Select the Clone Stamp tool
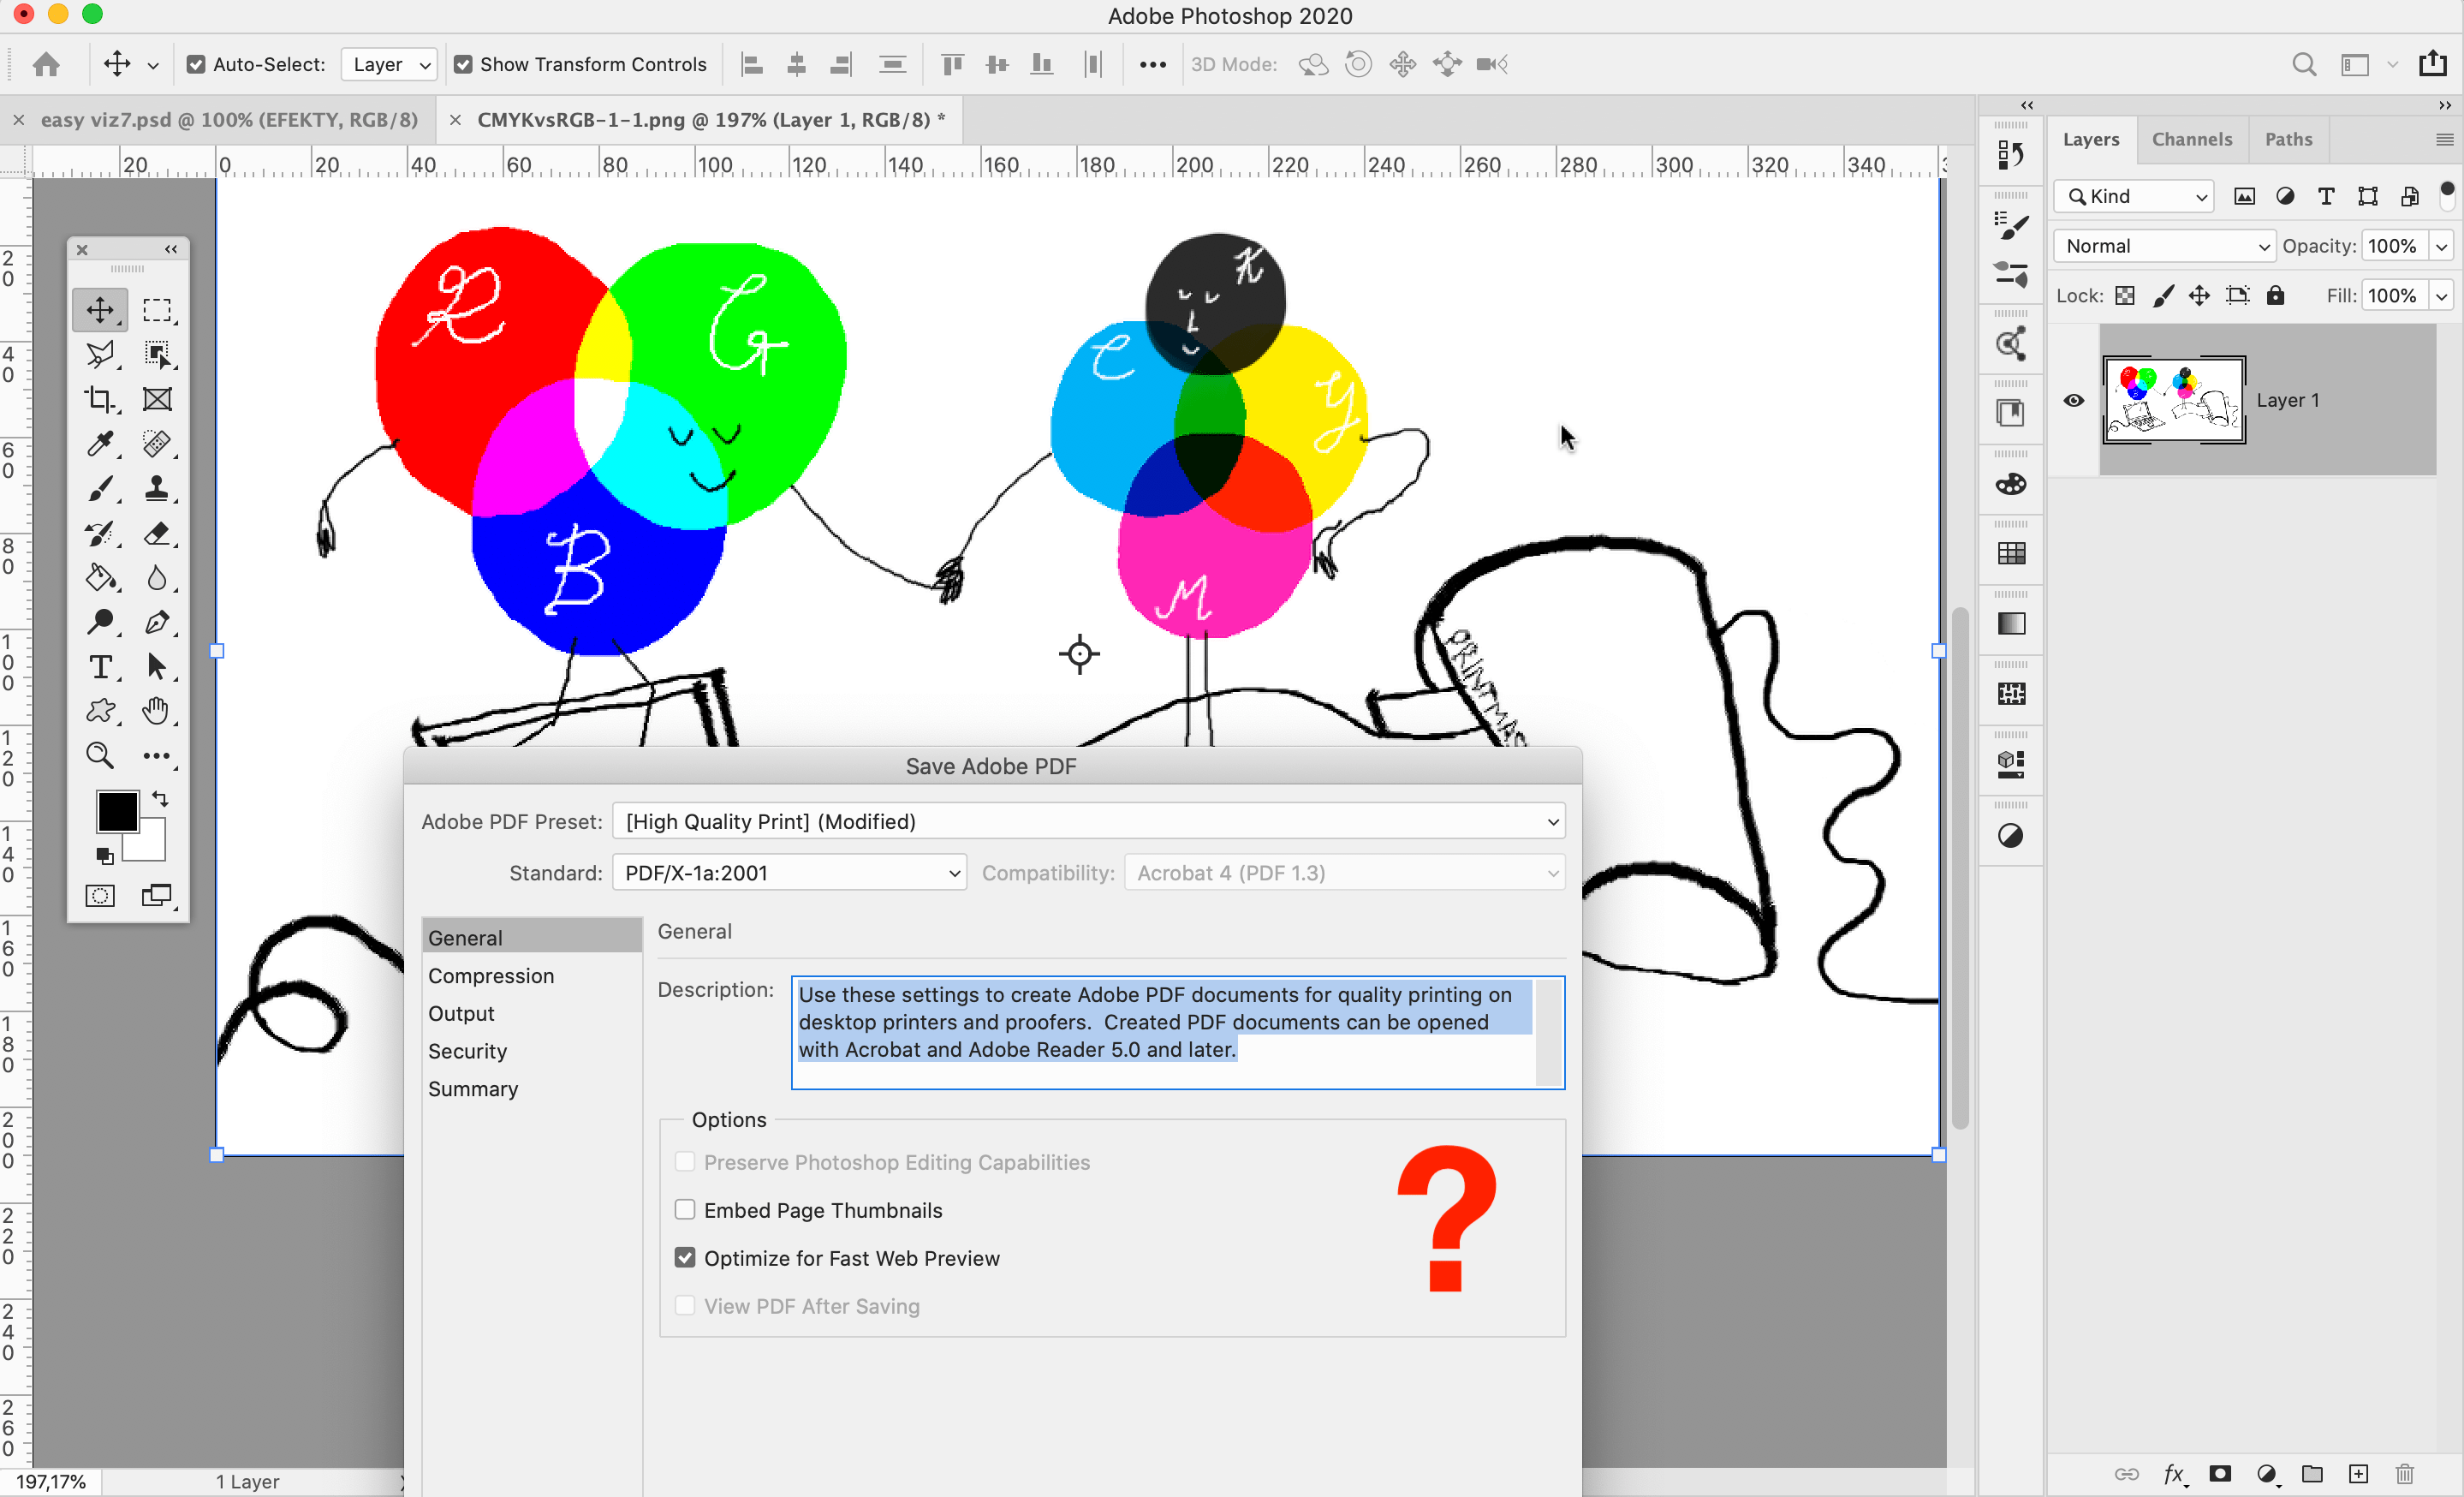2464x1497 pixels. pos(157,488)
